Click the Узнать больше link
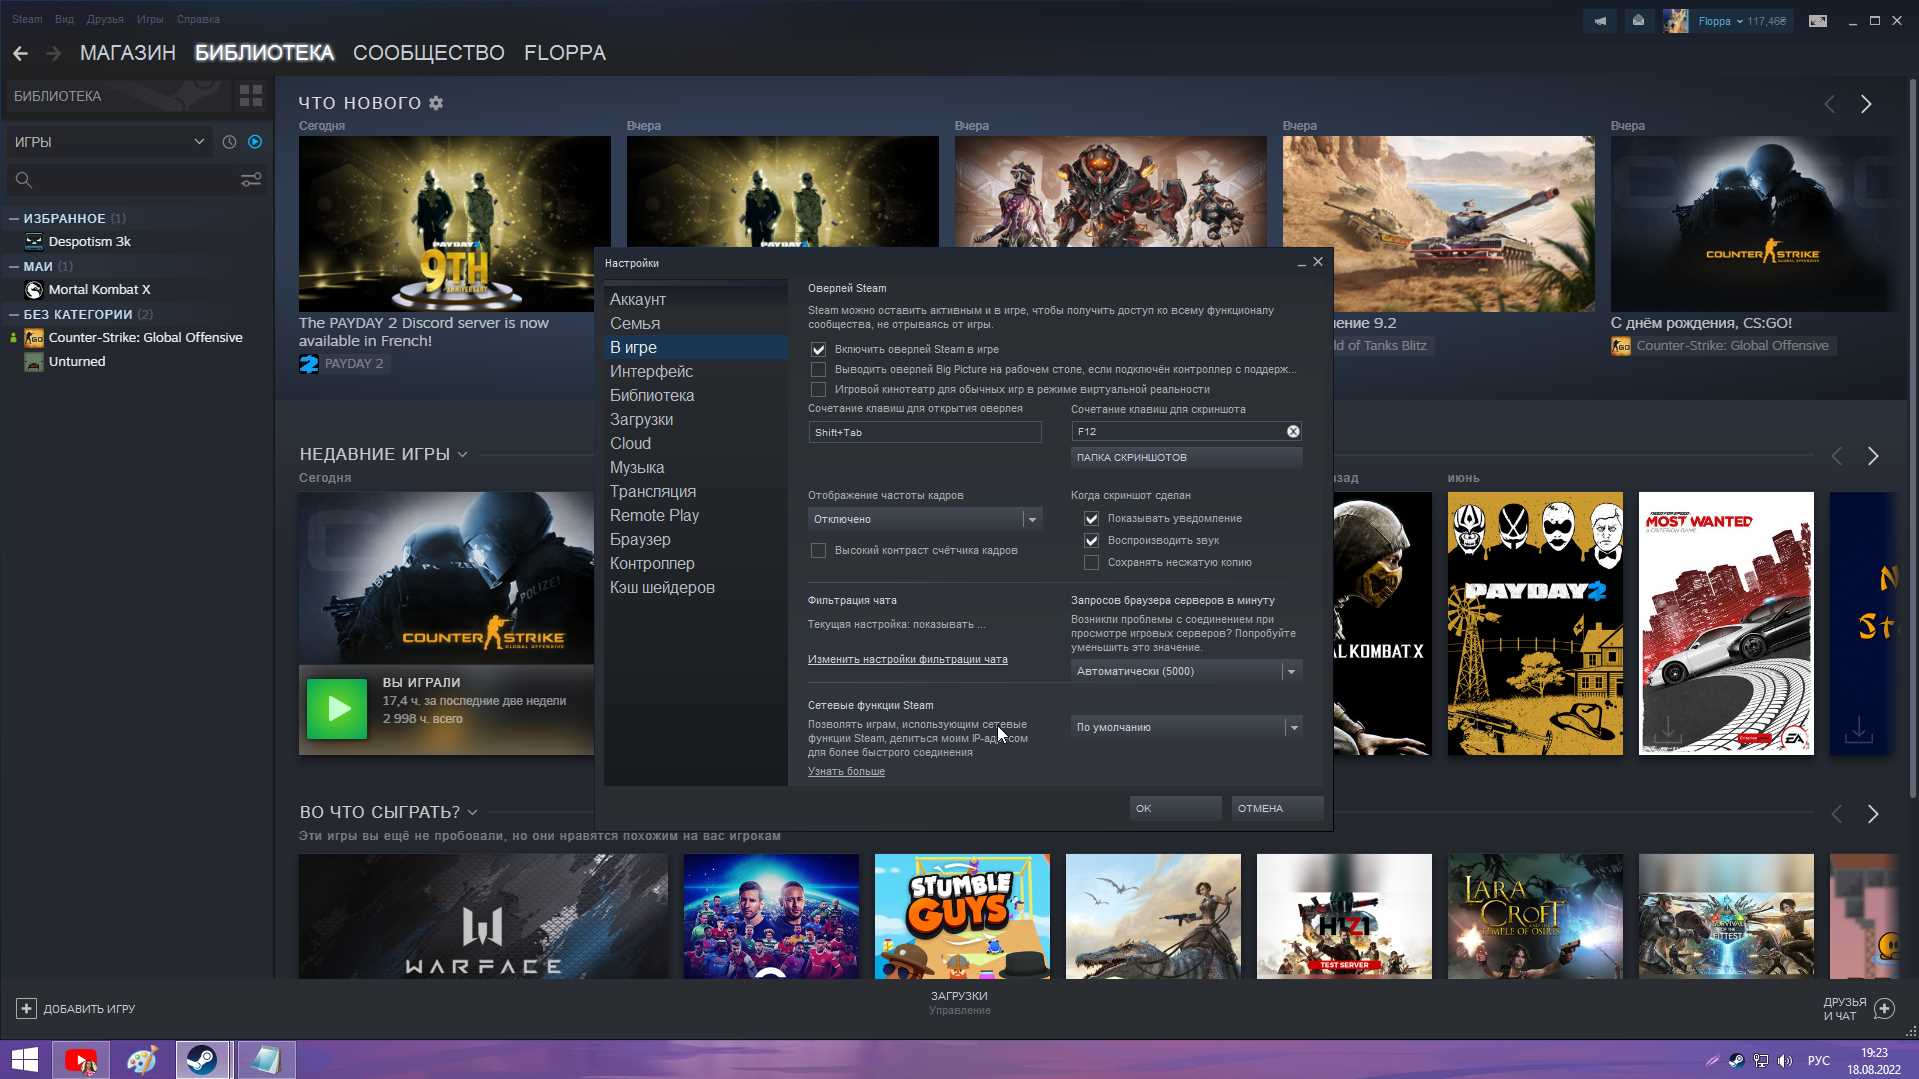The height and width of the screenshot is (1079, 1919). coord(846,771)
